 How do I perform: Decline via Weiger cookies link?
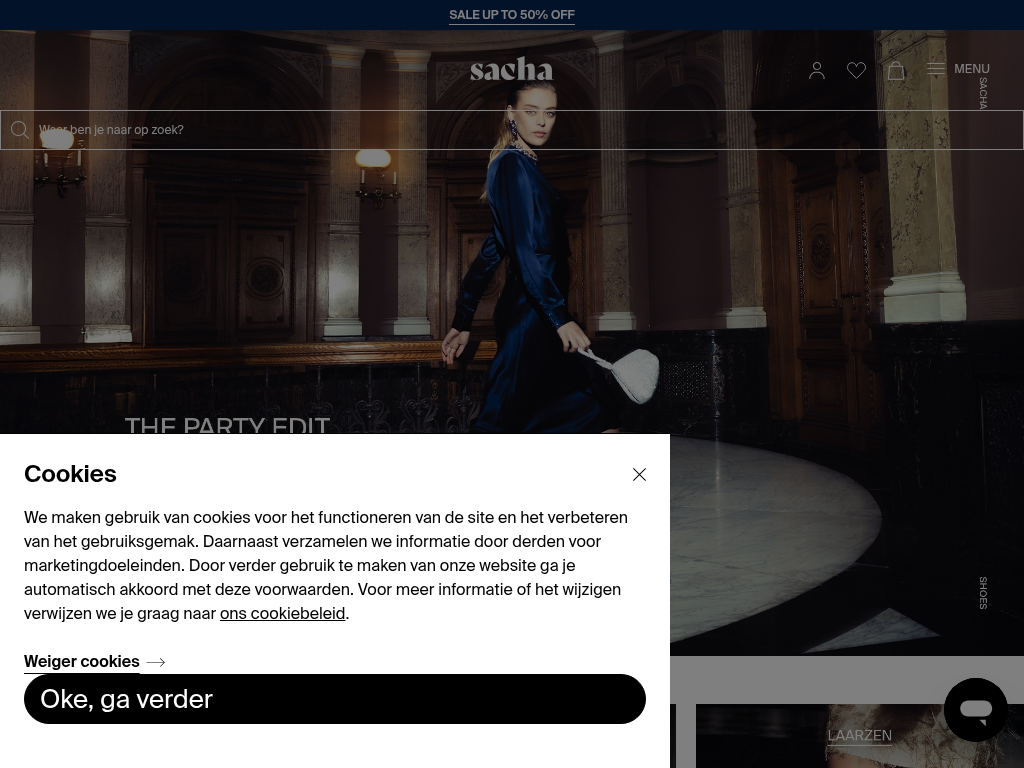coord(82,662)
